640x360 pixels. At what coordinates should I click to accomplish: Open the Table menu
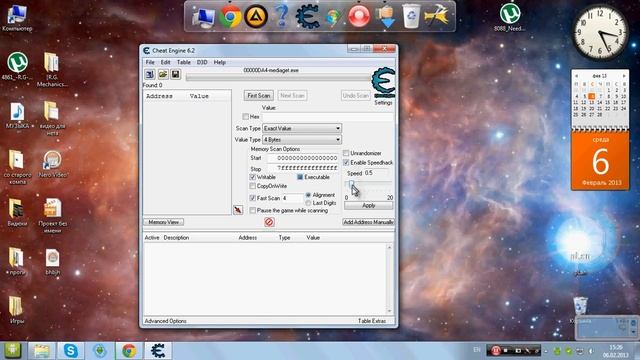[x=184, y=62]
